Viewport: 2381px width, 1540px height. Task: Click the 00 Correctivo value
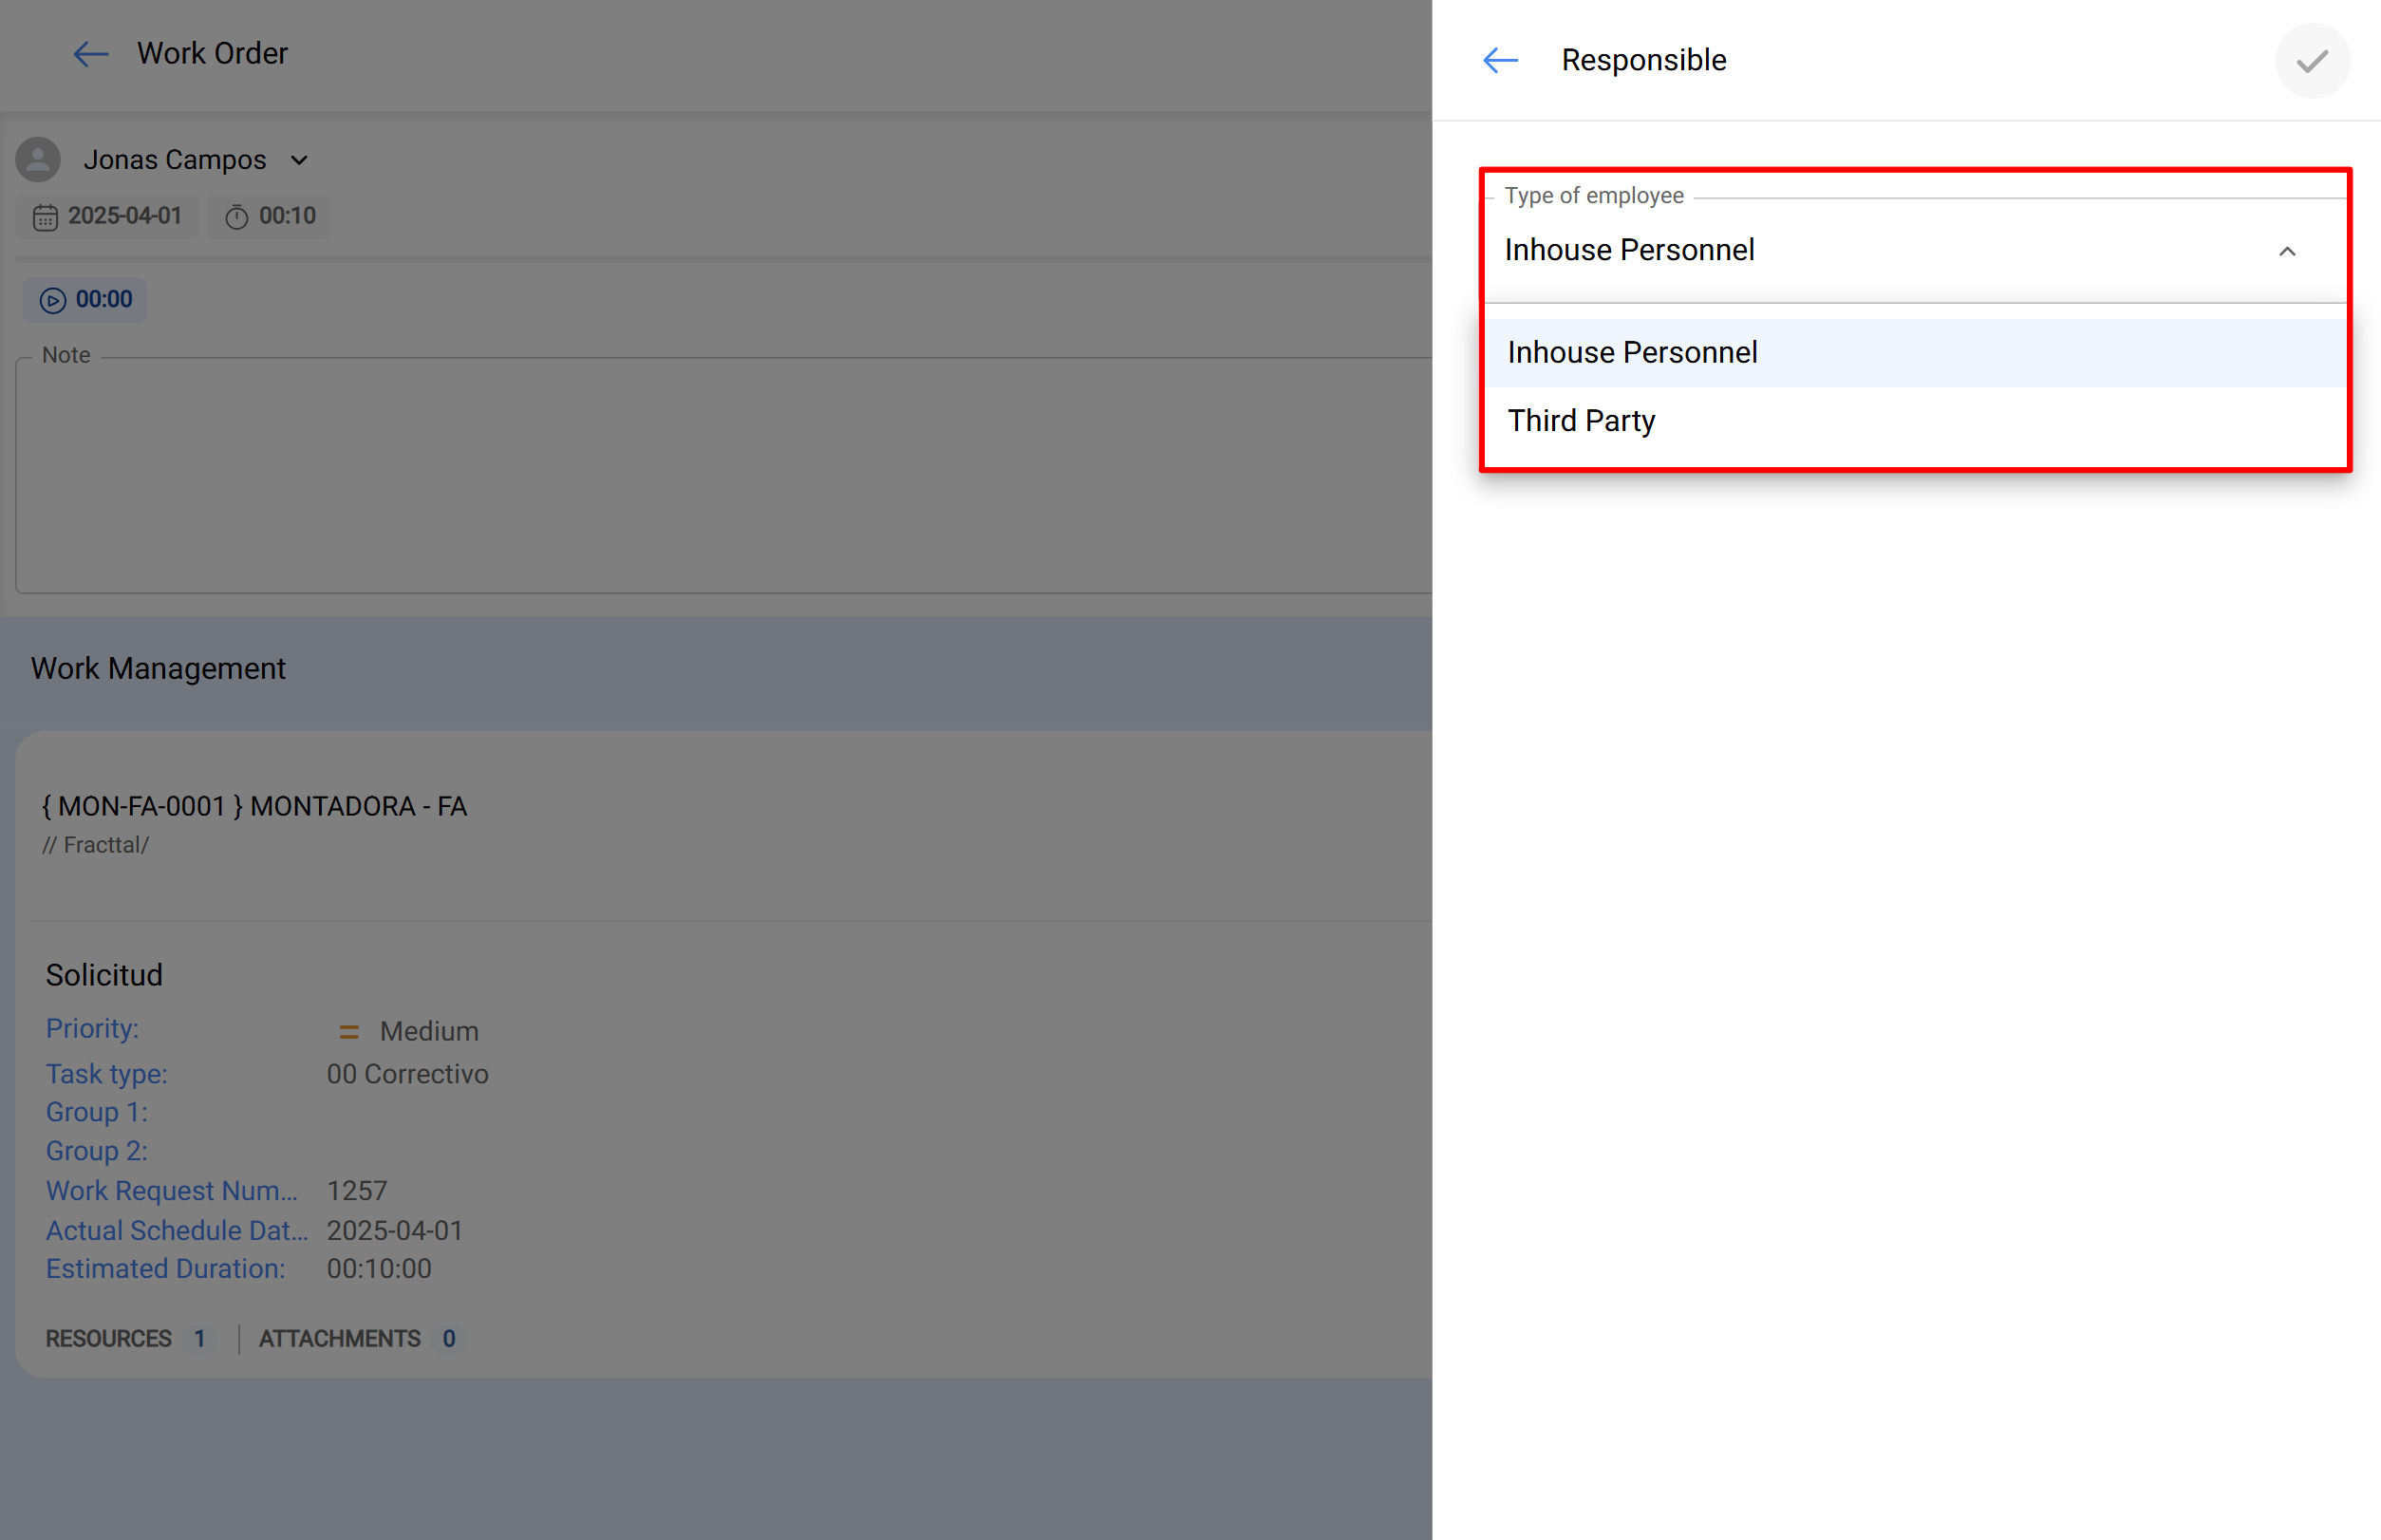(x=408, y=1074)
